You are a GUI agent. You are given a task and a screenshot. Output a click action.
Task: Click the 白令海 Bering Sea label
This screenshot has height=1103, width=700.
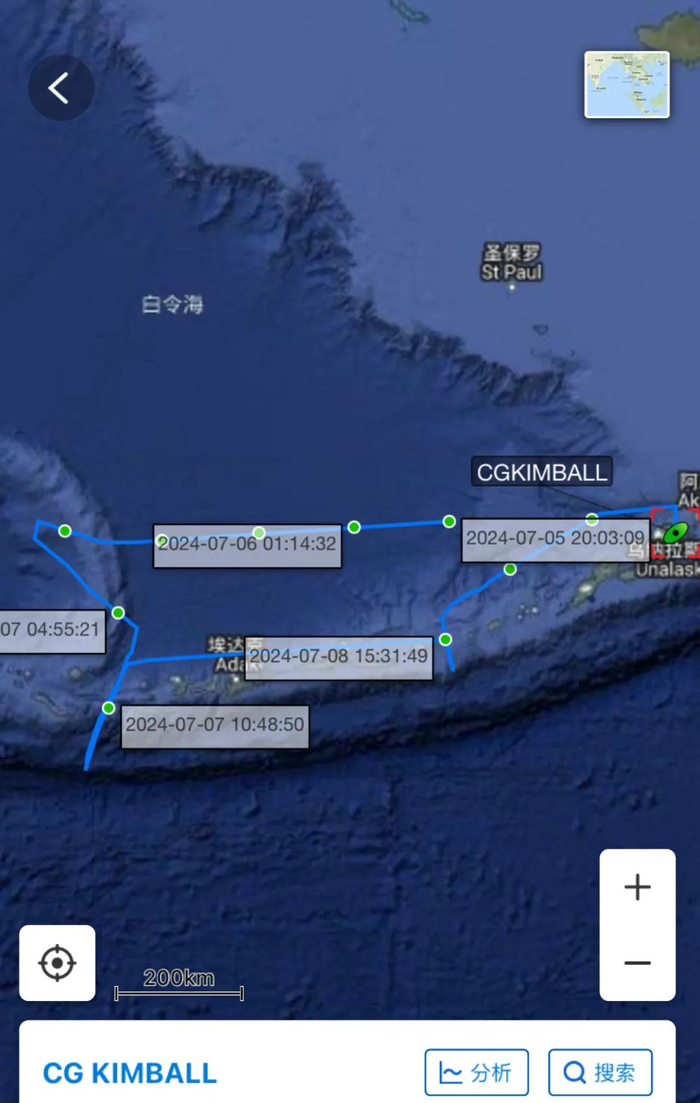[x=172, y=305]
